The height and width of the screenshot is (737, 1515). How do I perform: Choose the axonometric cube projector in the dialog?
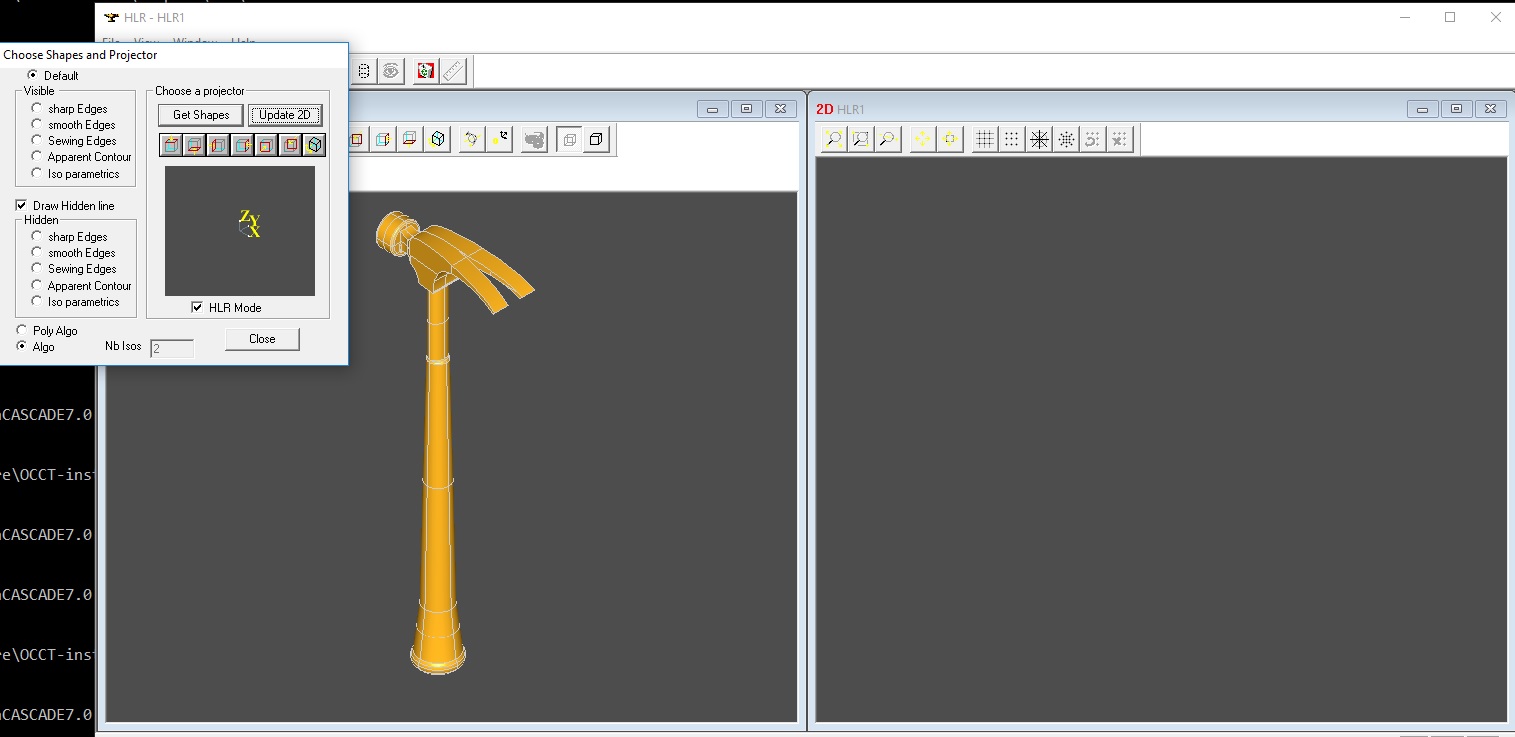pyautogui.click(x=315, y=146)
